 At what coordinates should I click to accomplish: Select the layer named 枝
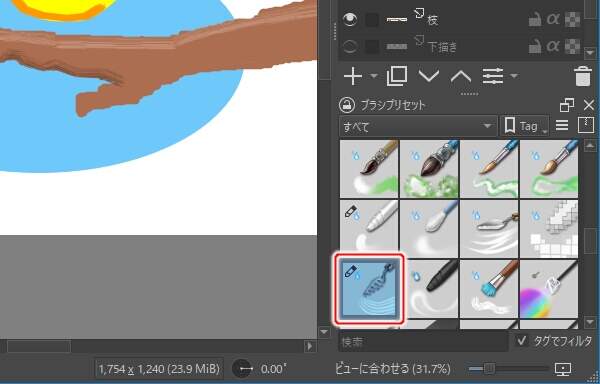[432, 20]
